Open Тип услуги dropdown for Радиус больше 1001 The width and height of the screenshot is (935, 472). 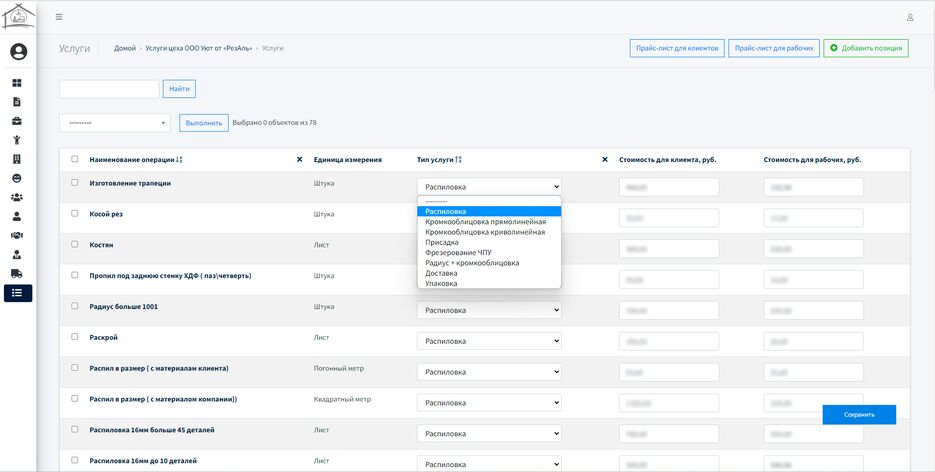click(489, 310)
